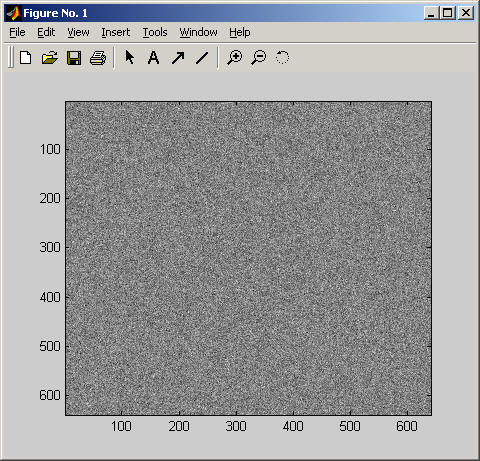Image resolution: width=480 pixels, height=461 pixels.
Task: Enable plot editing with the arrow pointer tool
Action: 129,57
